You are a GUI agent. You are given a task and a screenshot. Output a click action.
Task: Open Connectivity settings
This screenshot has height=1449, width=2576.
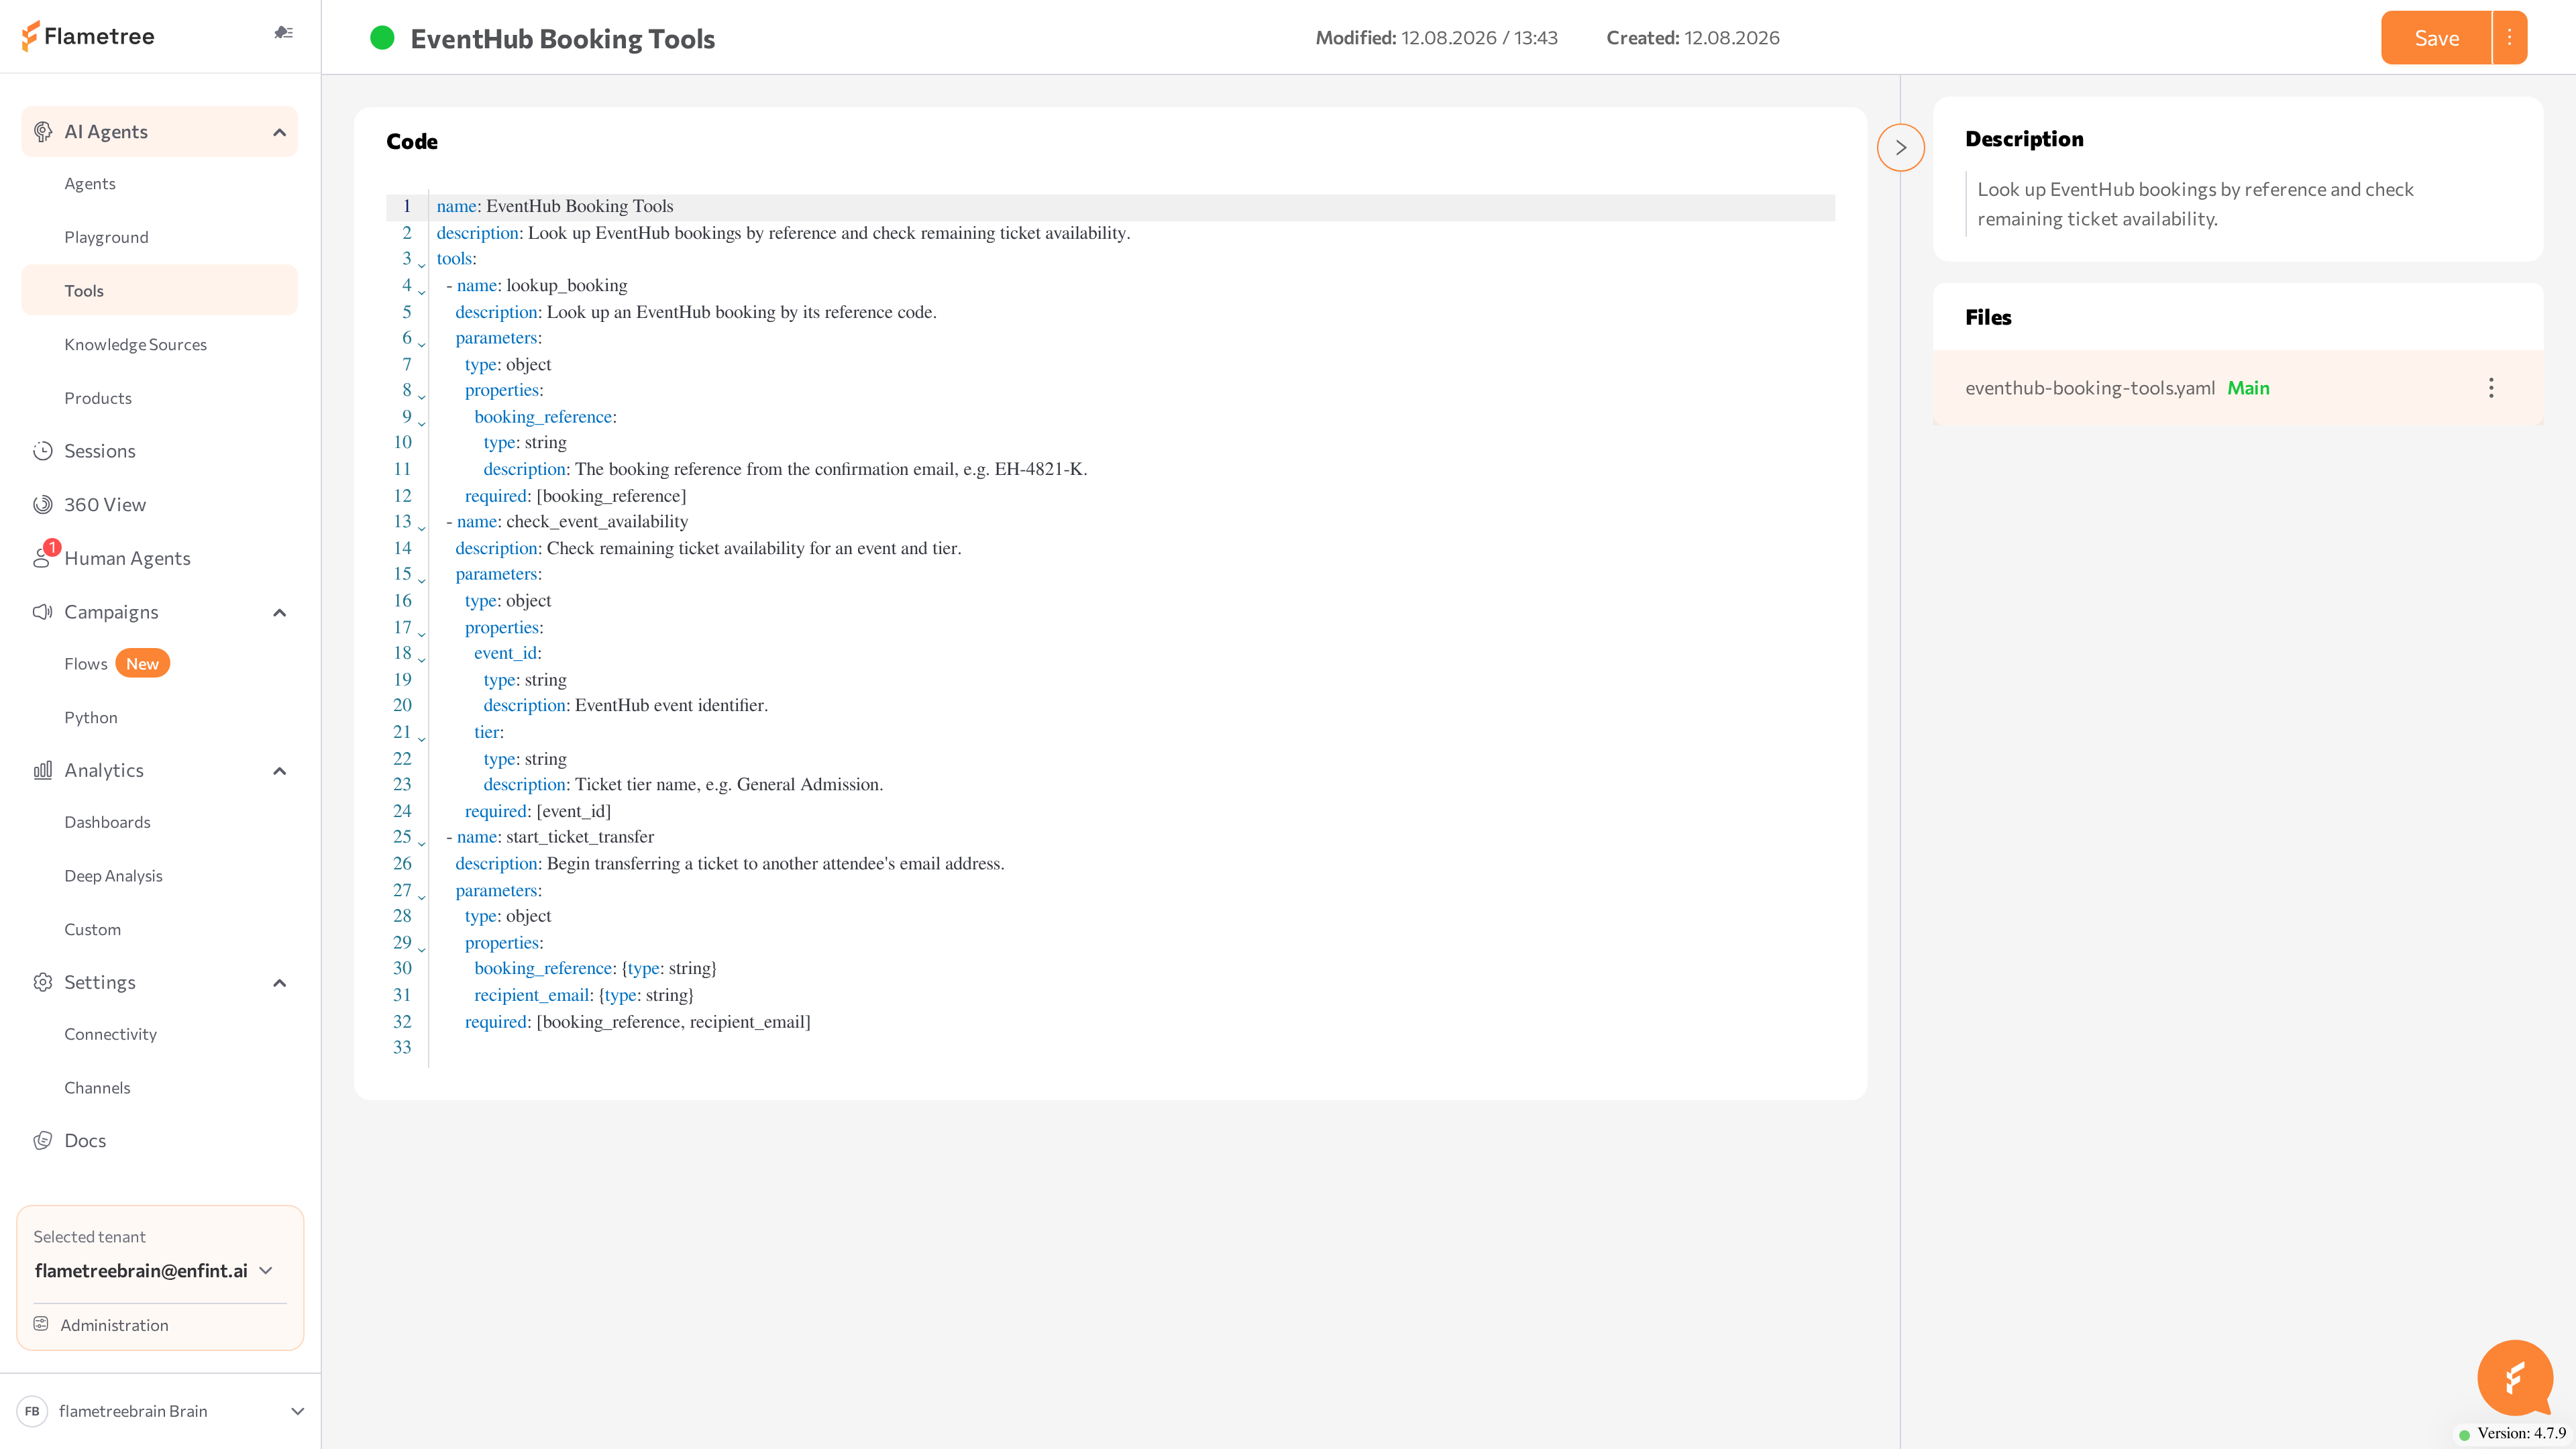point(110,1034)
